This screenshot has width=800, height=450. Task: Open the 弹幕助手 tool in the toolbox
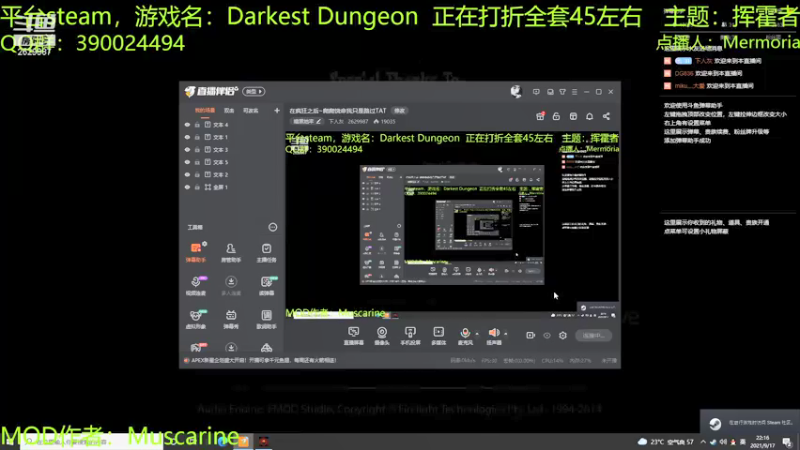point(196,252)
